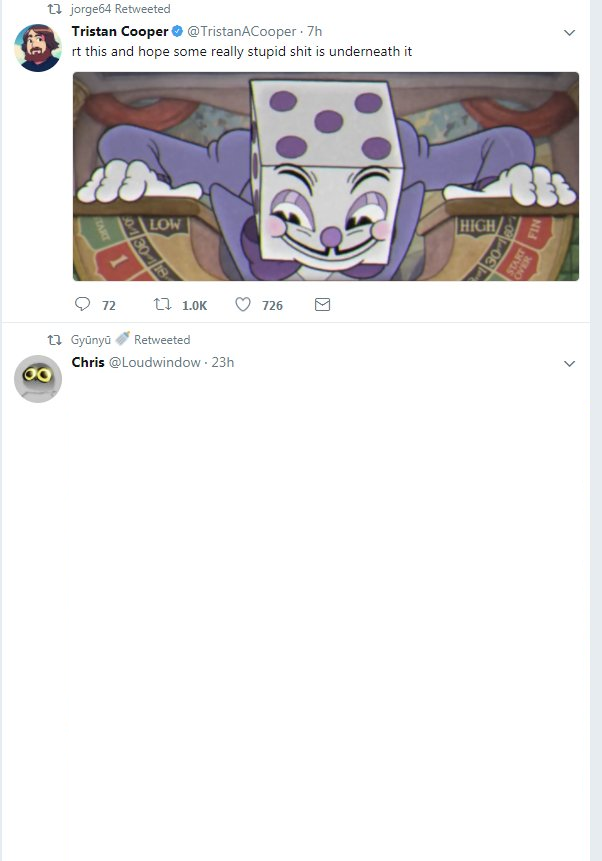The image size is (602, 861).
Task: Open Tristan Cooper's profile avatar
Action: click(38, 48)
